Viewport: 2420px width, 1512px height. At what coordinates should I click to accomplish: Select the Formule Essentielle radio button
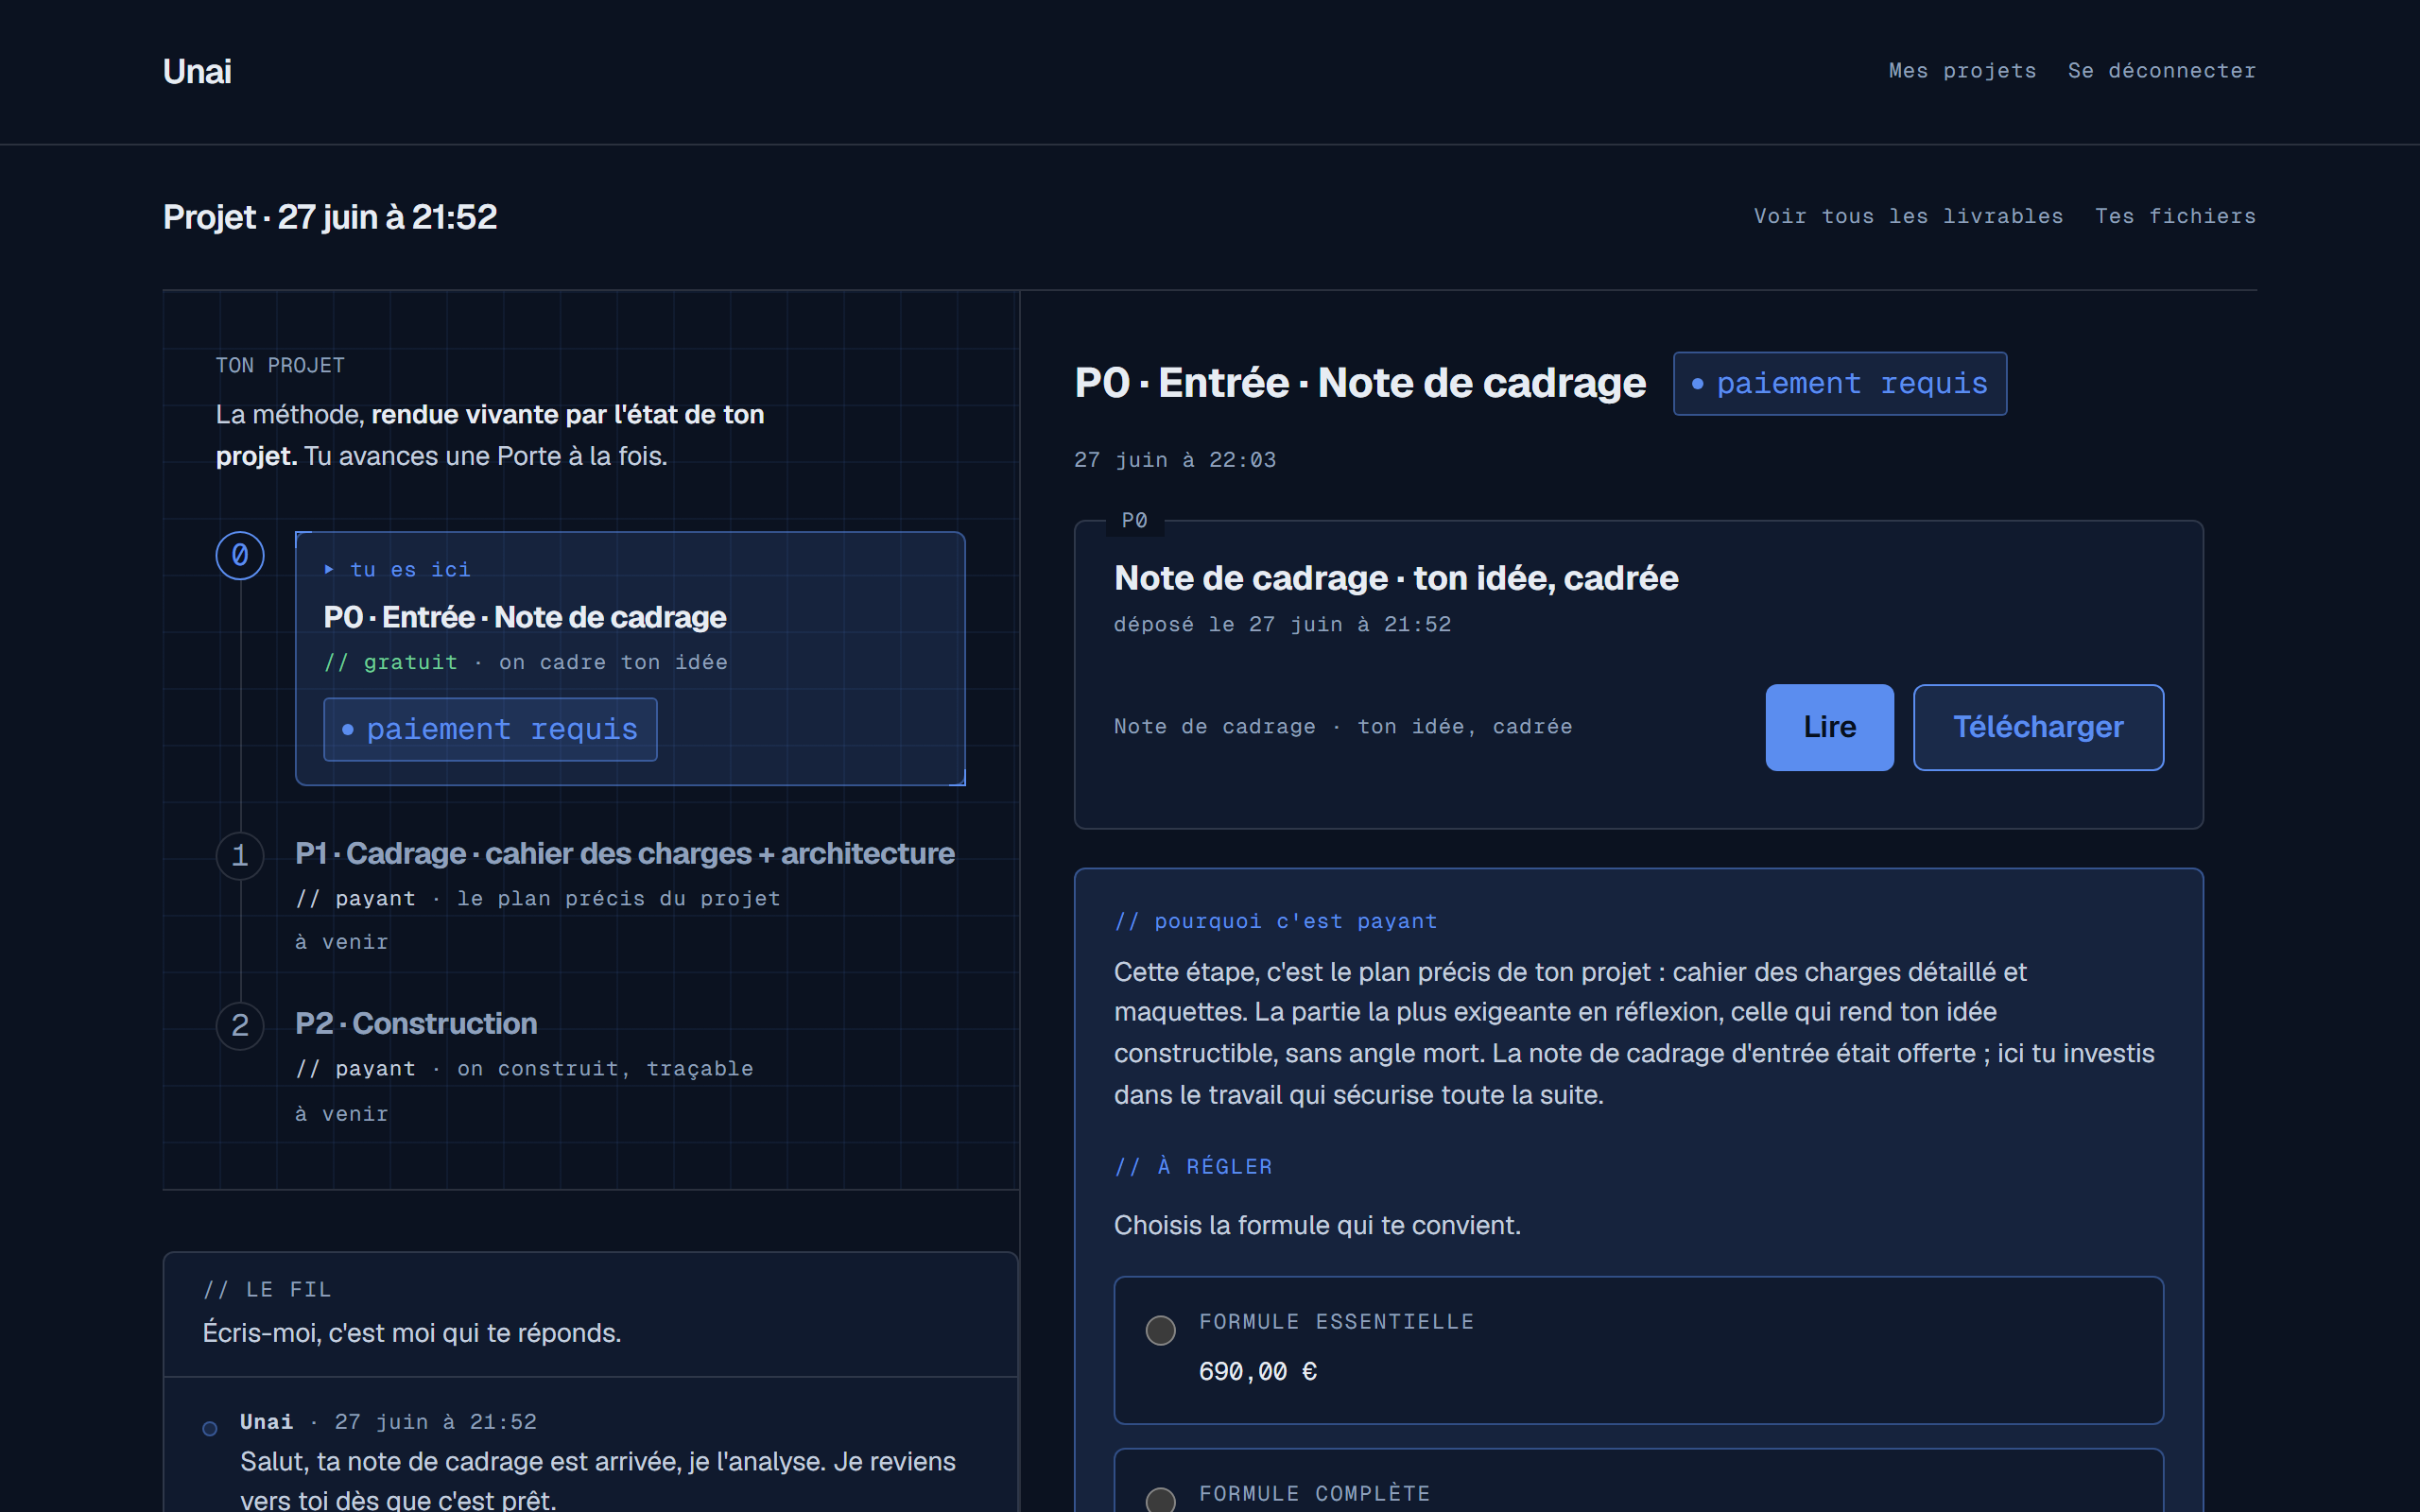tap(1160, 1330)
